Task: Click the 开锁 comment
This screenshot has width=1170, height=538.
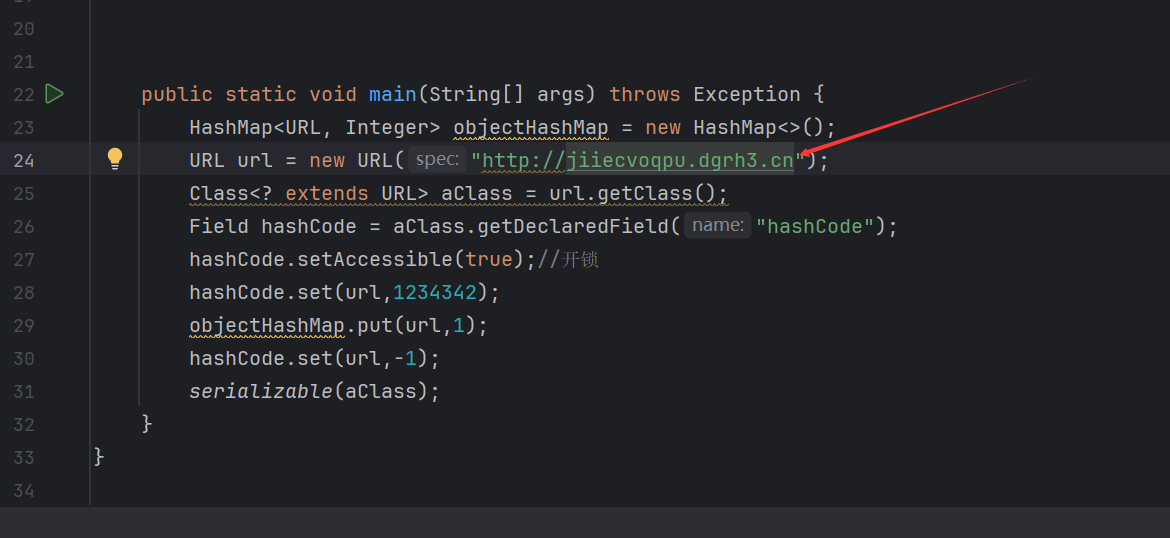Action: click(581, 260)
